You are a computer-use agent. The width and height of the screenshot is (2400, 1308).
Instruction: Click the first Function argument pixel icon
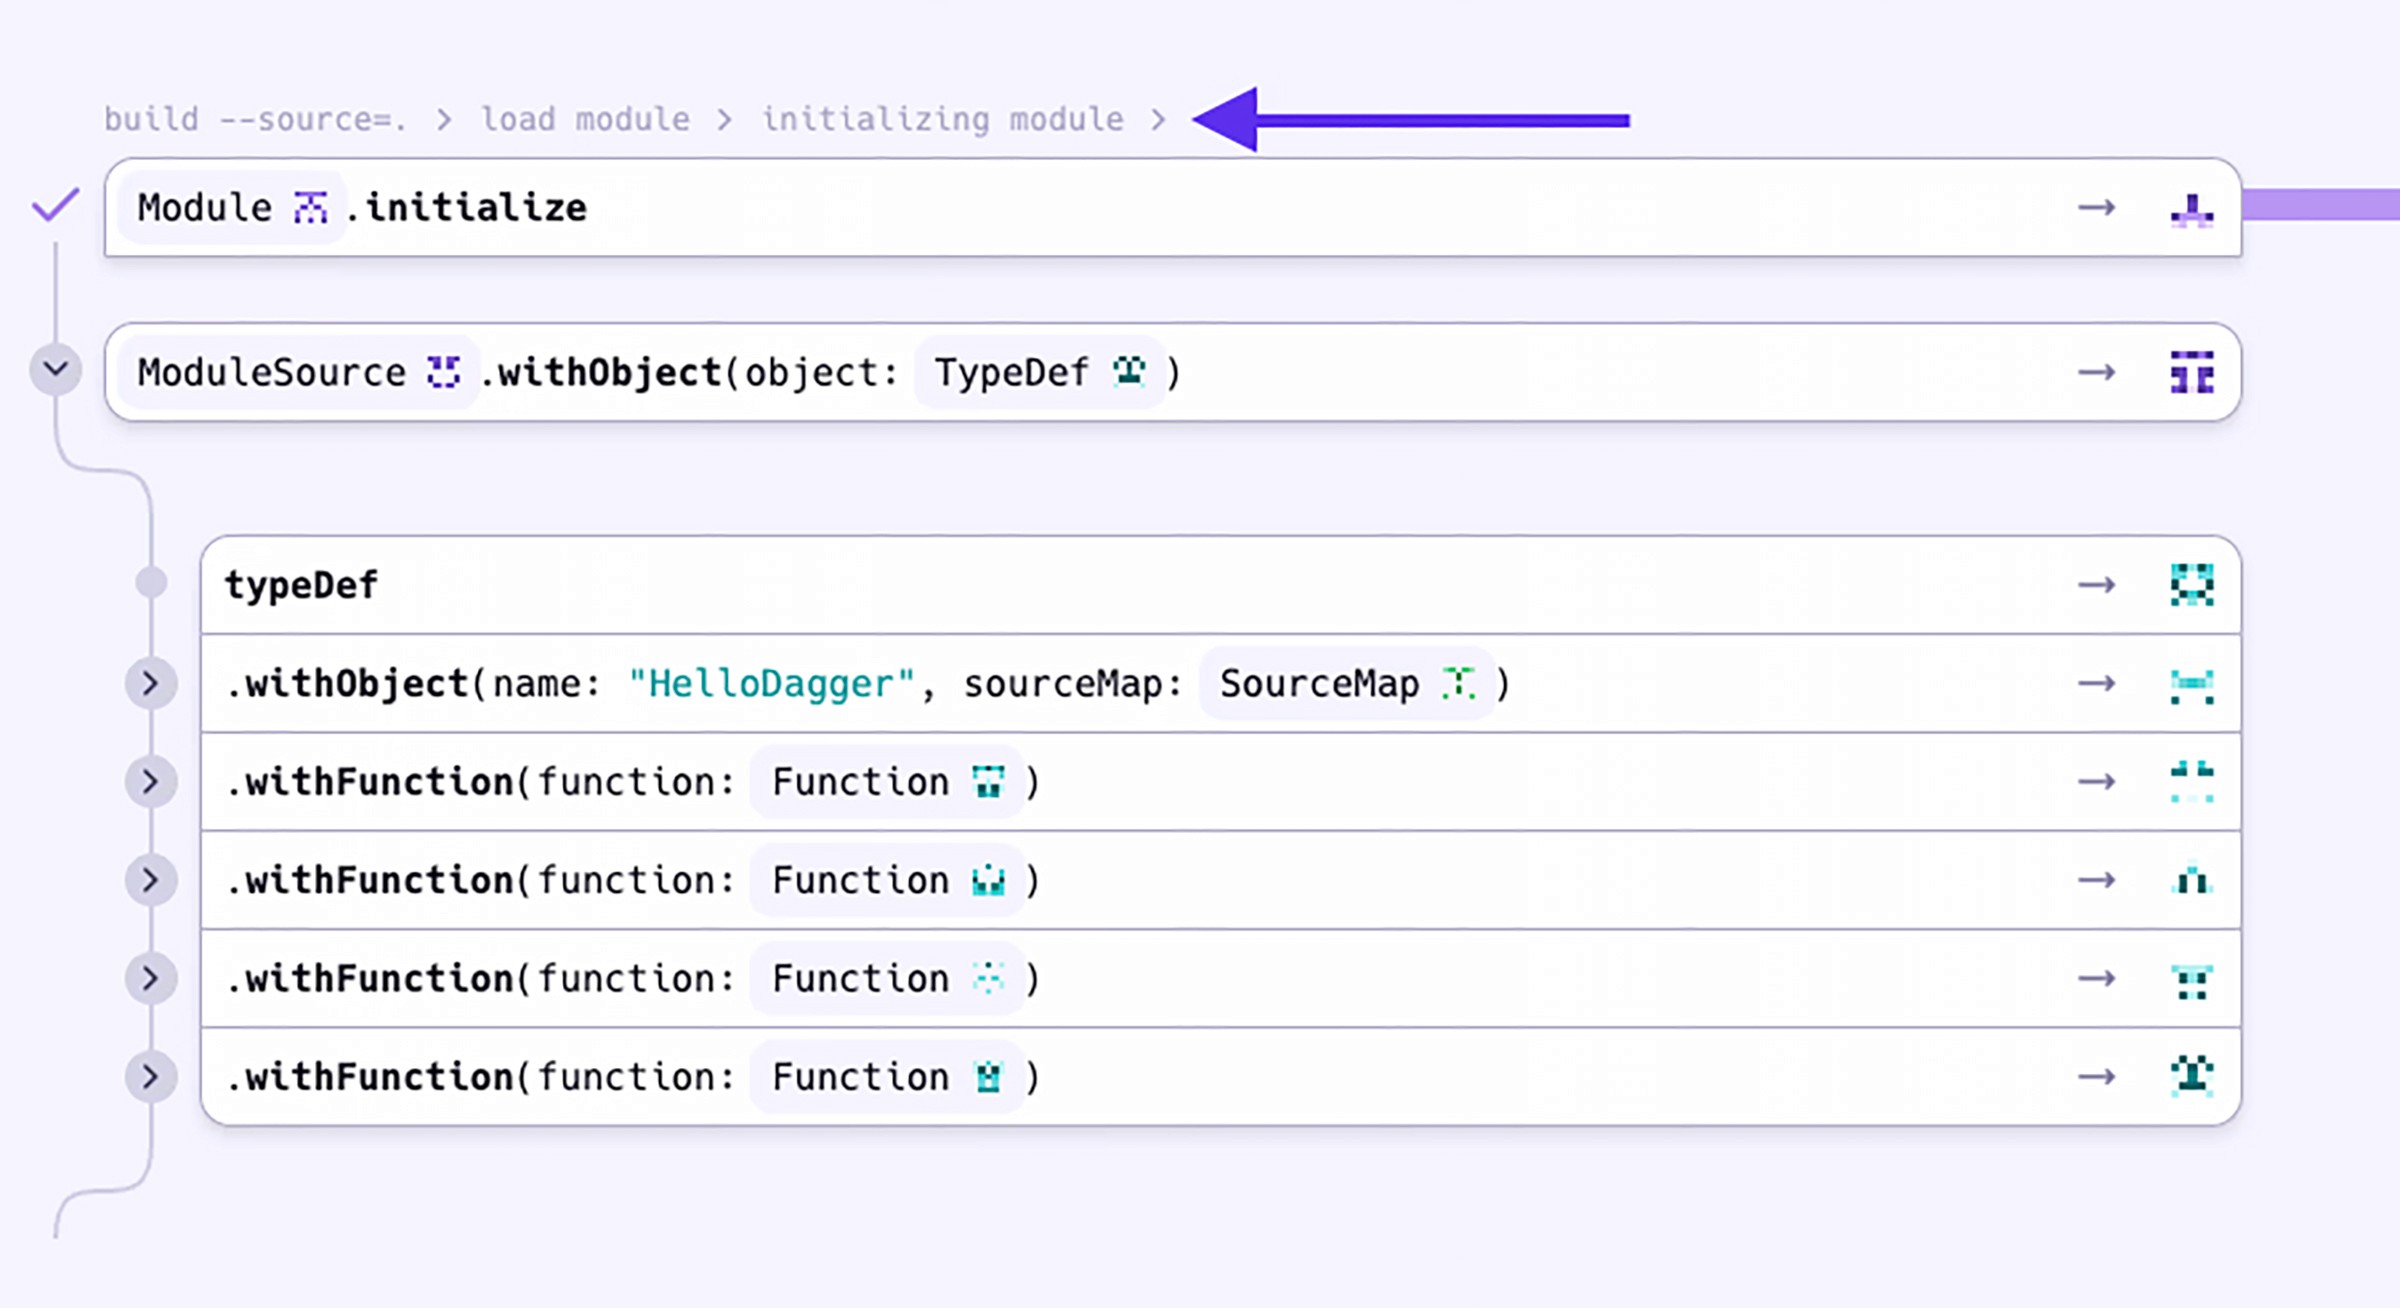pyautogui.click(x=988, y=782)
